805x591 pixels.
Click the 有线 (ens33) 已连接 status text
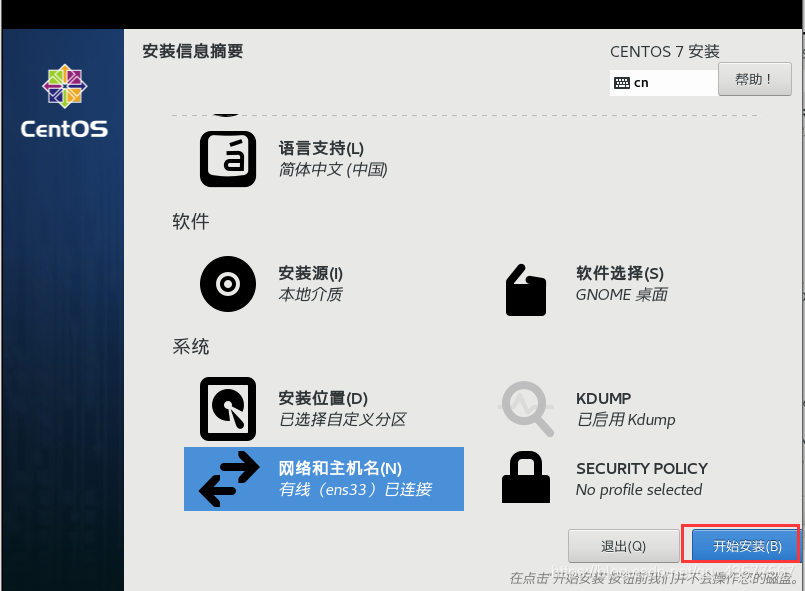[355, 489]
